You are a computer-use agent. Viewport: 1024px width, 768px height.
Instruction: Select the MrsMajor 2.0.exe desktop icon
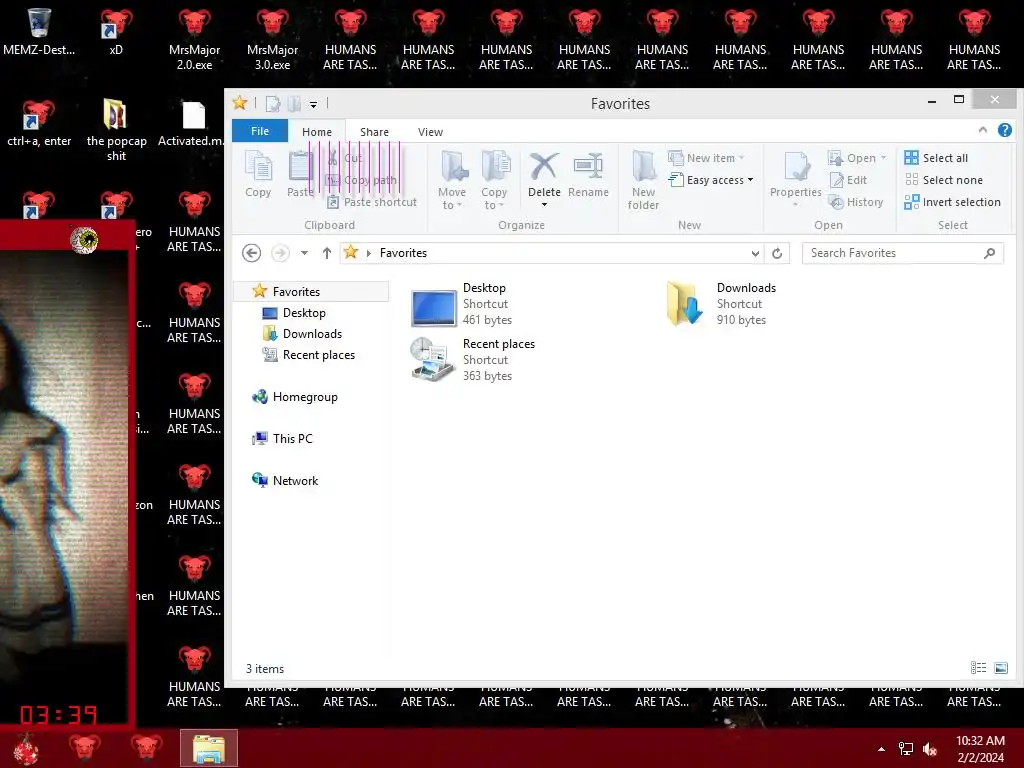tap(195, 39)
